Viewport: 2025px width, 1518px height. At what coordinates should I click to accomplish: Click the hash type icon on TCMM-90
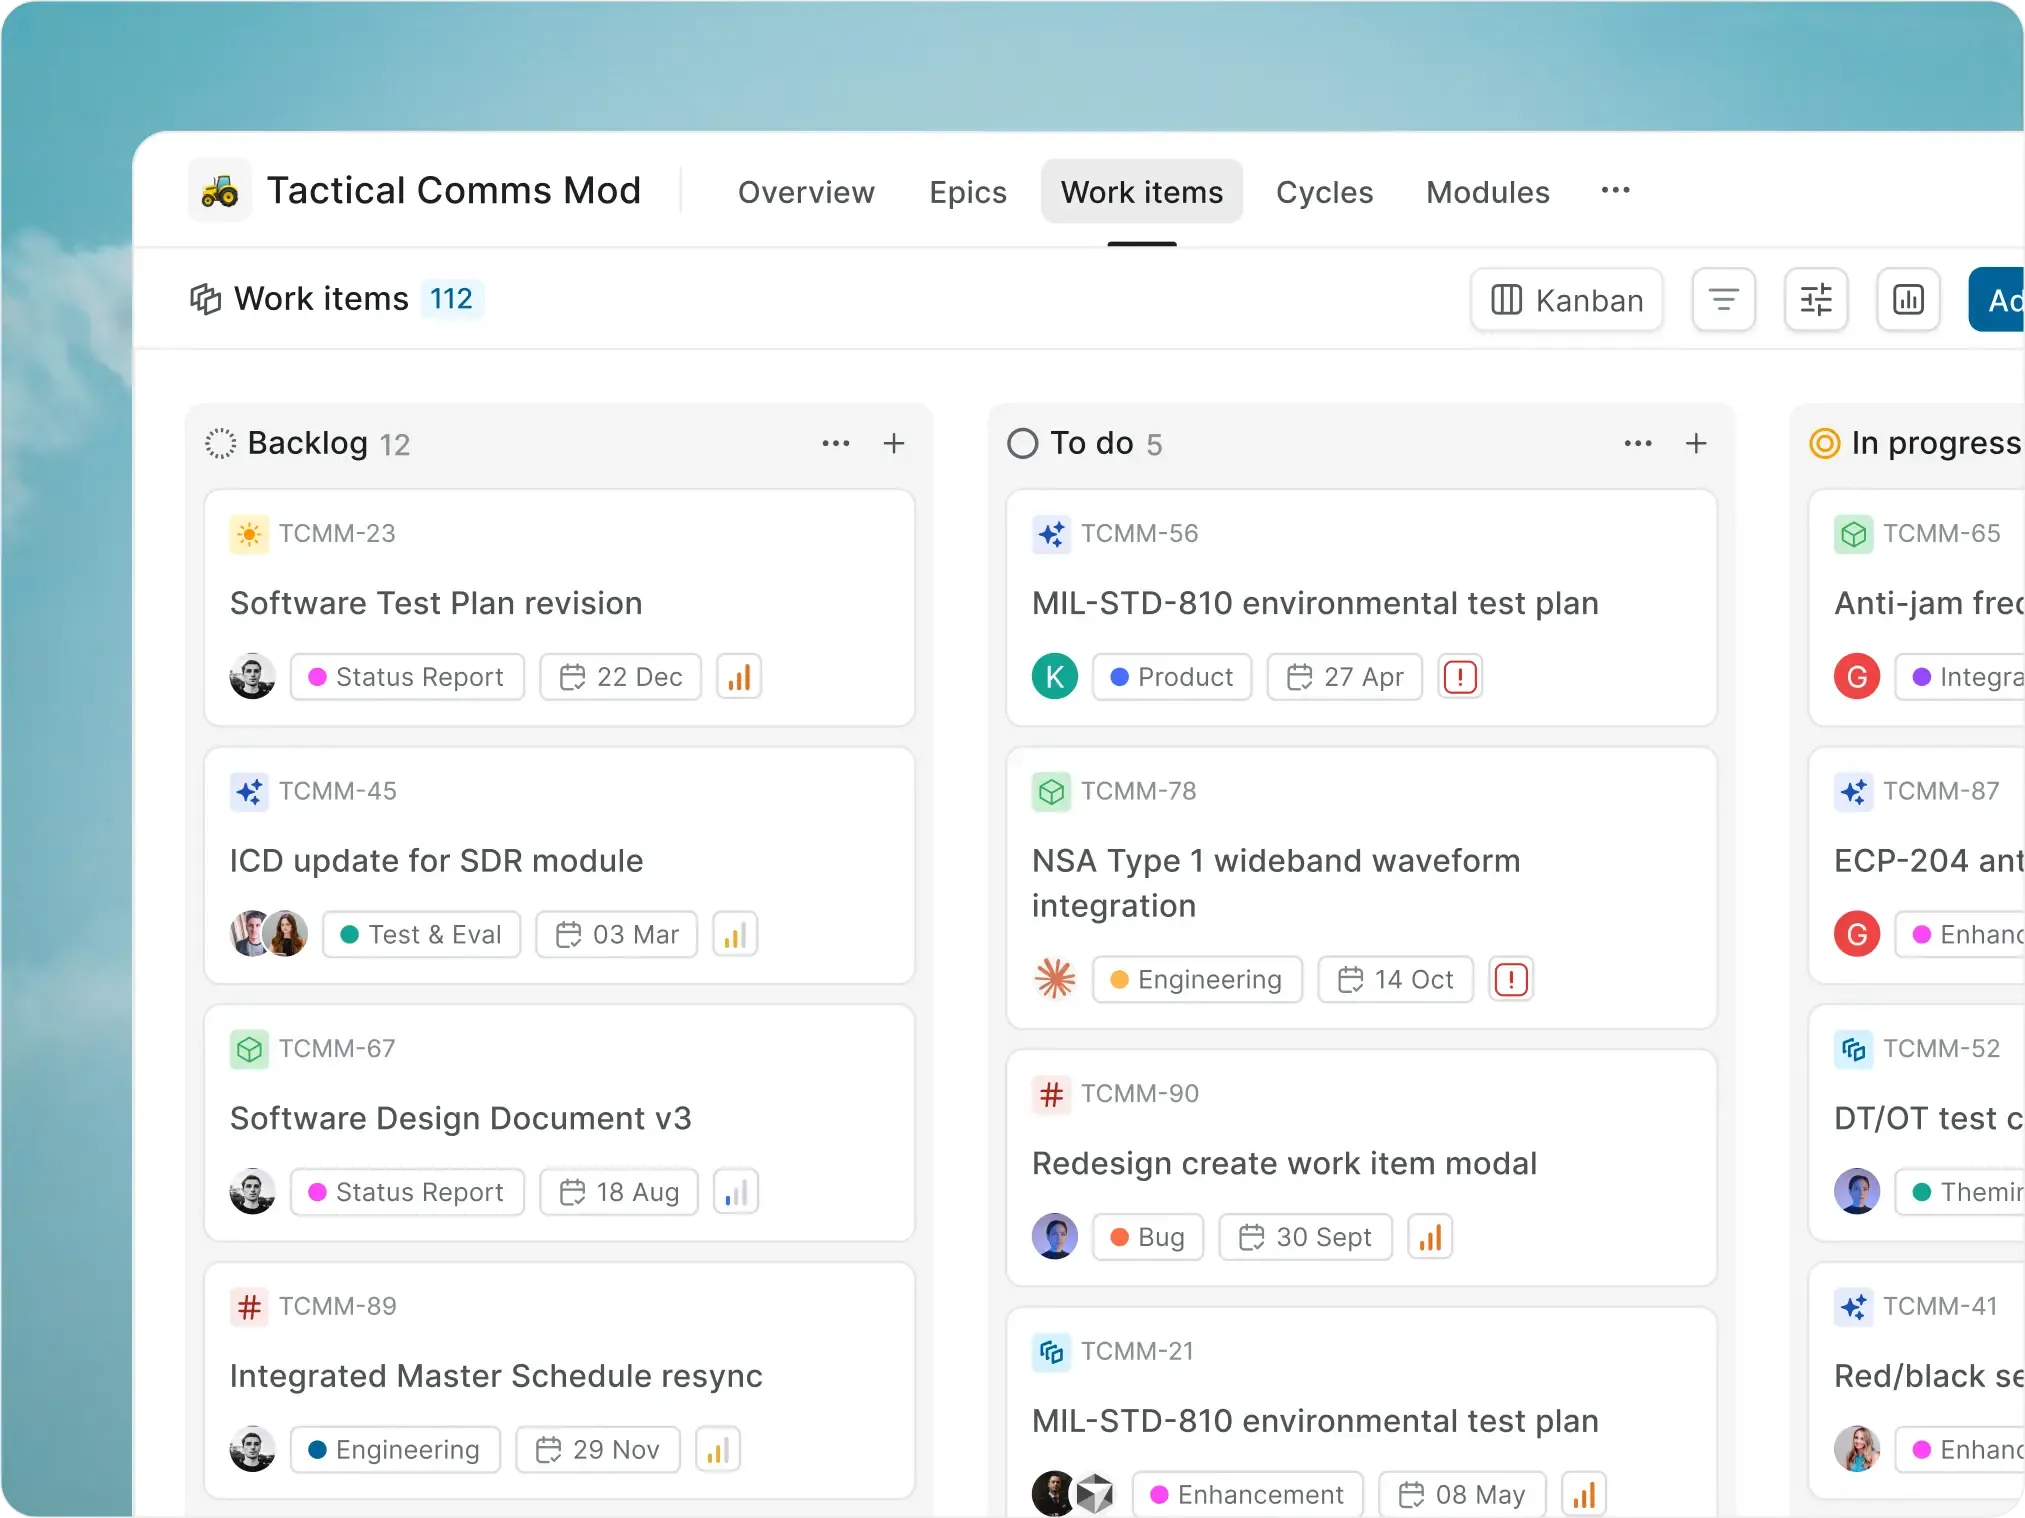pyautogui.click(x=1051, y=1094)
